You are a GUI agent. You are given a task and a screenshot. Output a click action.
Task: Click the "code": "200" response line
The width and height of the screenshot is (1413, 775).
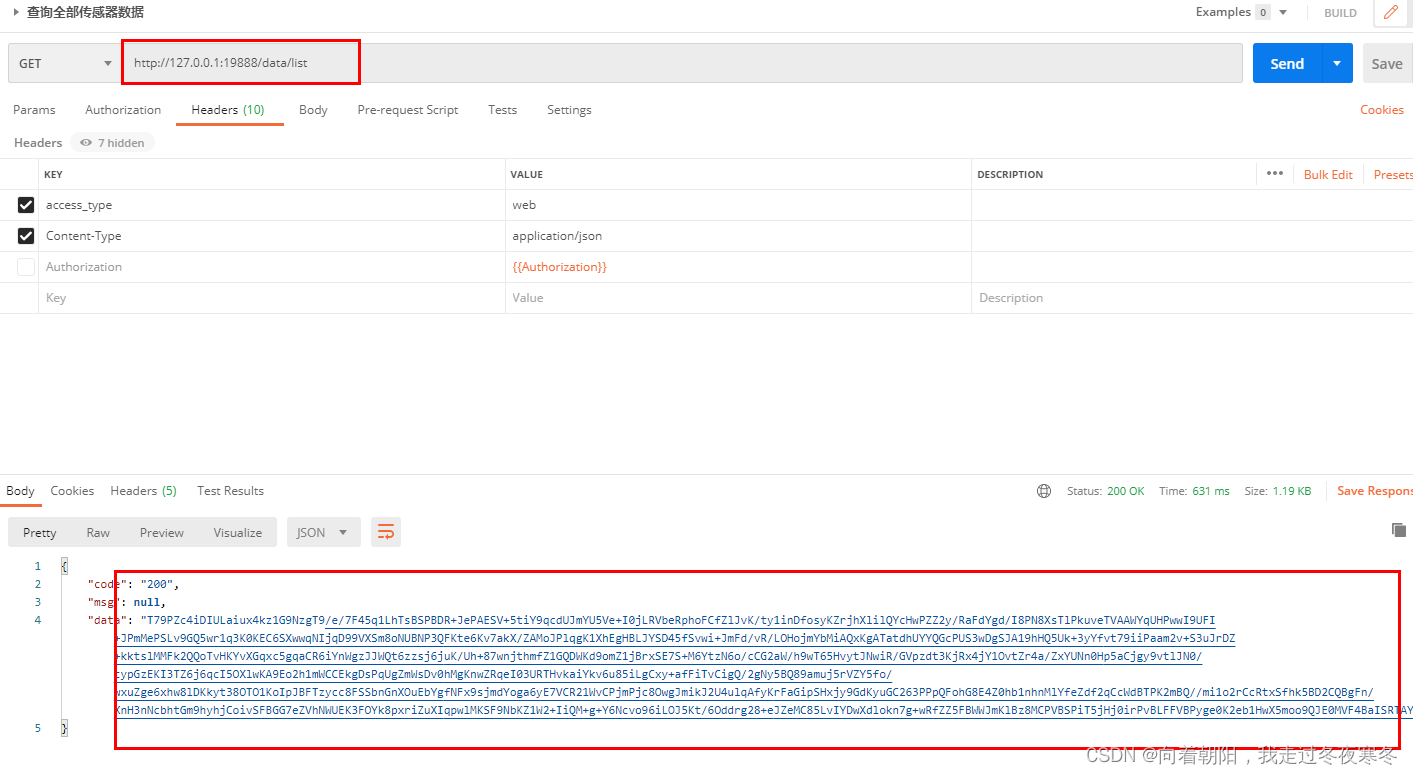[134, 584]
